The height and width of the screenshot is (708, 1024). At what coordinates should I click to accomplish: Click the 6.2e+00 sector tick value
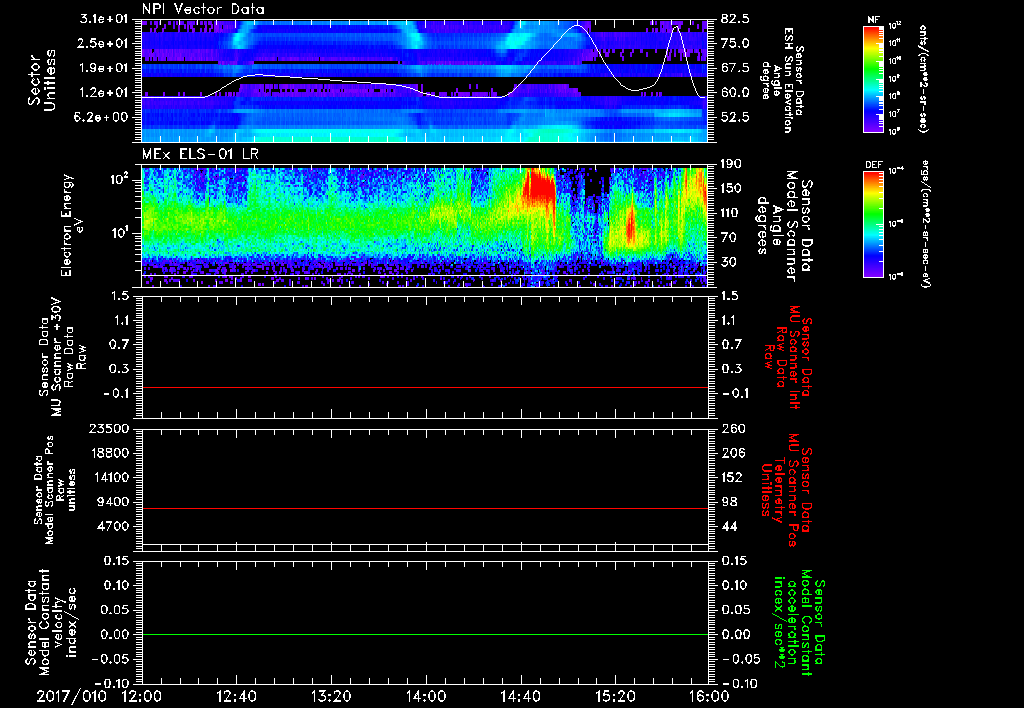tap(103, 118)
